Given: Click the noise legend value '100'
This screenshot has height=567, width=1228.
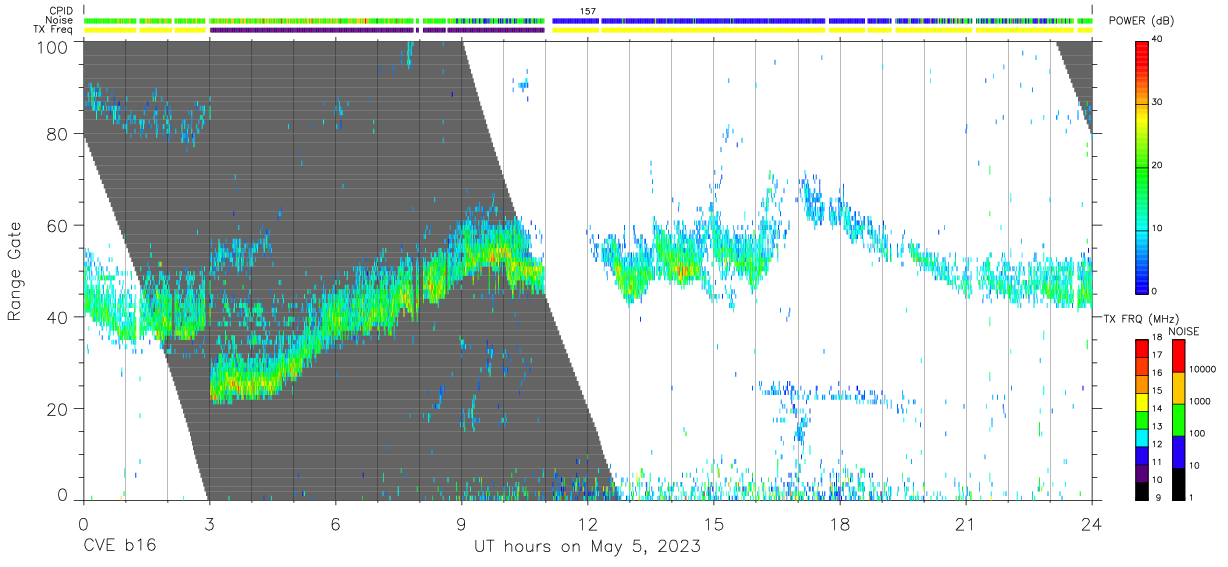Looking at the screenshot, I should click(1199, 433).
